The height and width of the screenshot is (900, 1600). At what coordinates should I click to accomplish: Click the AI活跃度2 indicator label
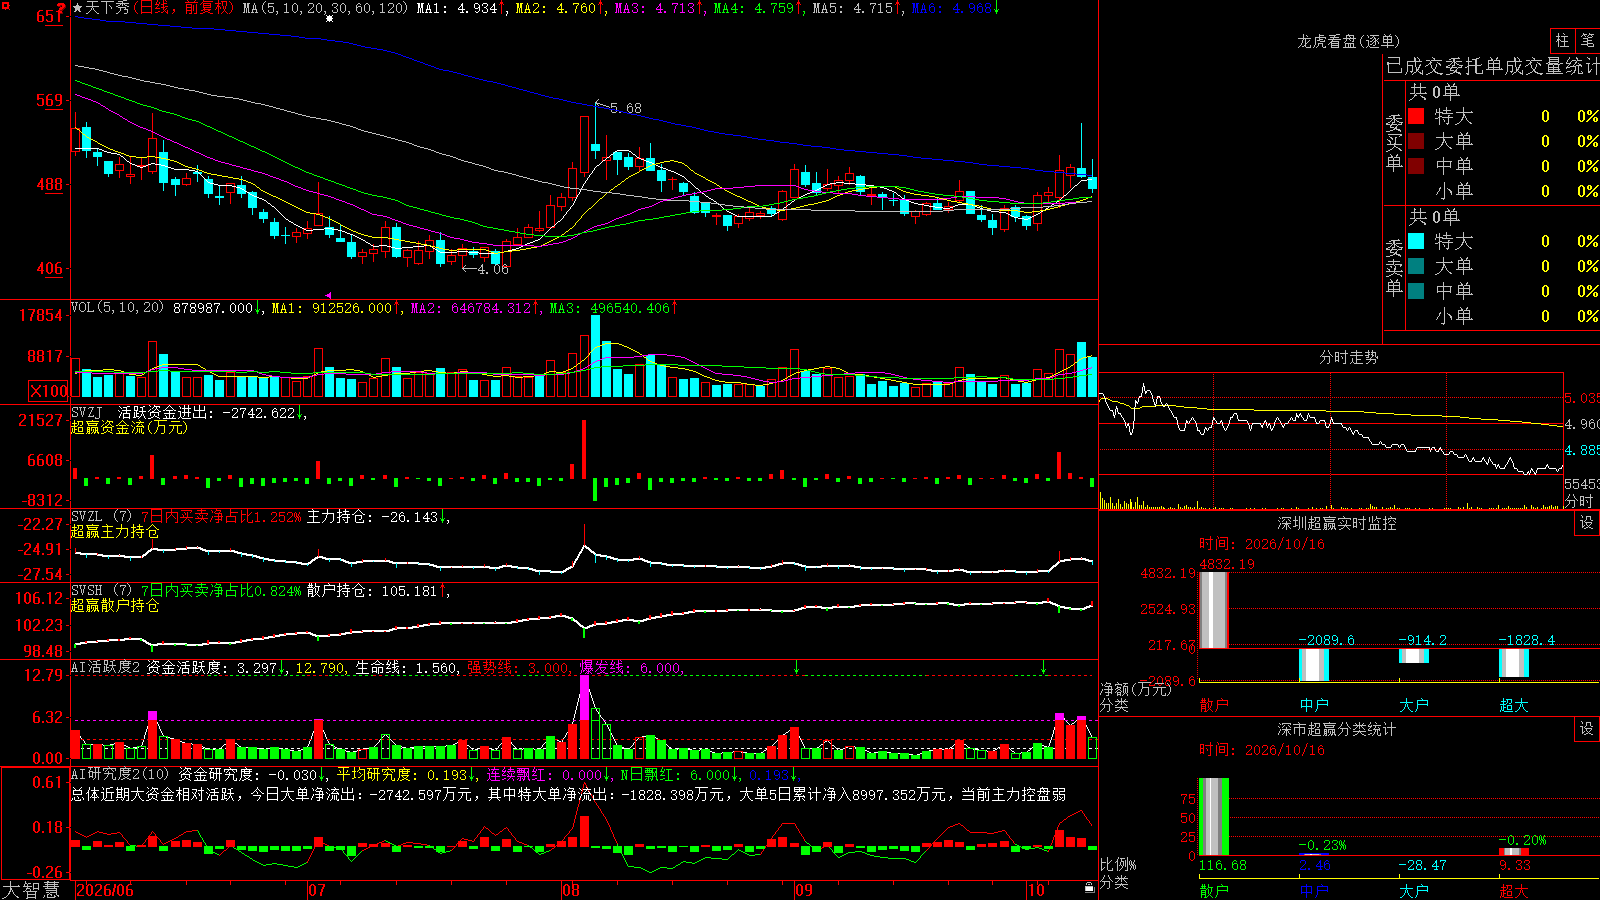106,667
